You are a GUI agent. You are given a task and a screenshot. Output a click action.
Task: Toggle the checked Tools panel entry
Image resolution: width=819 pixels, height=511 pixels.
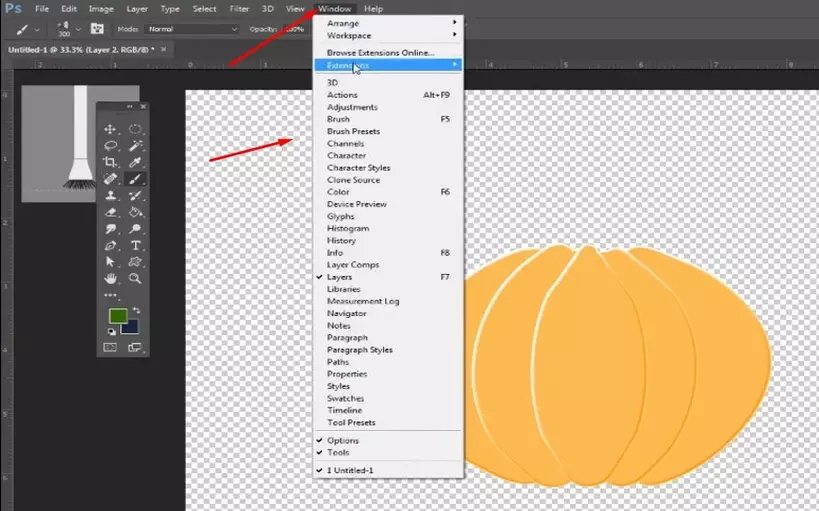(x=388, y=452)
